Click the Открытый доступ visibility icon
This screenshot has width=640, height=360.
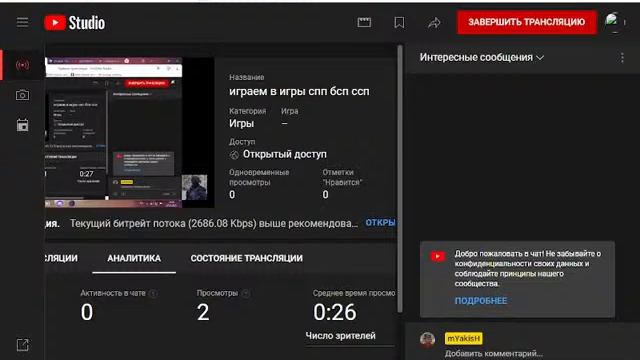click(234, 155)
